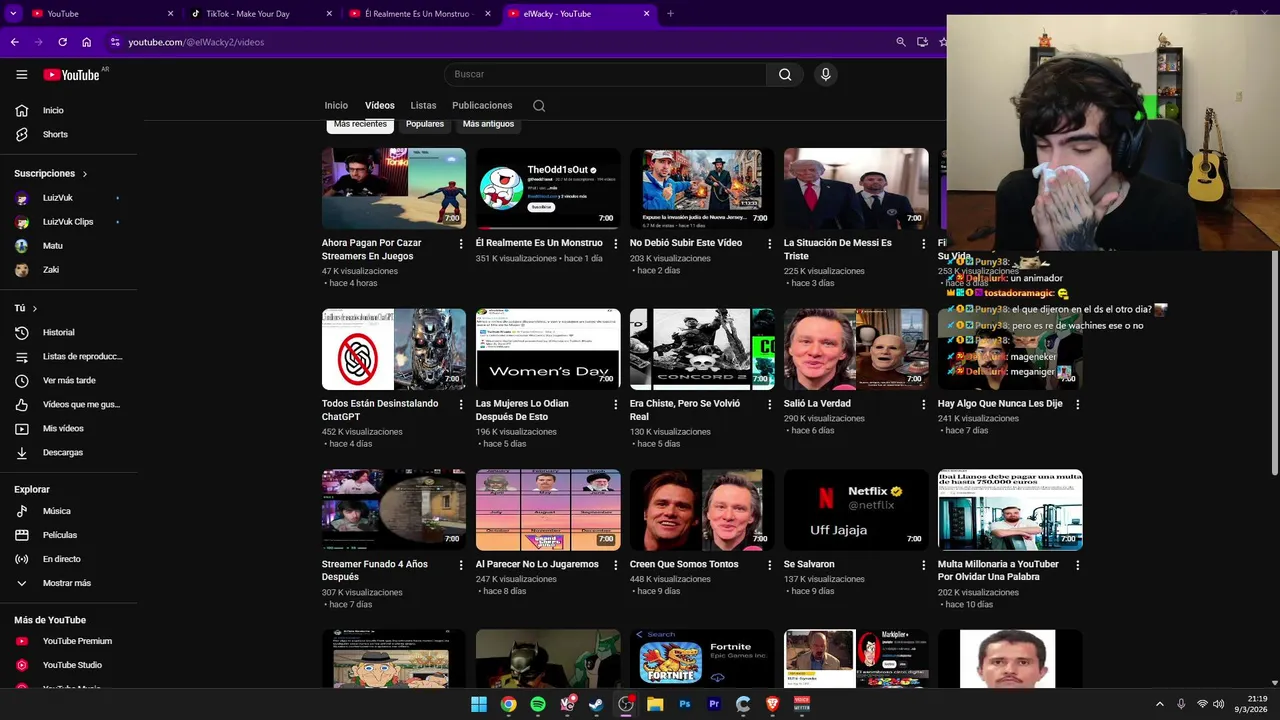Expand Mostrar más in the sidebar
Image resolution: width=1280 pixels, height=720 pixels.
pyautogui.click(x=69, y=583)
